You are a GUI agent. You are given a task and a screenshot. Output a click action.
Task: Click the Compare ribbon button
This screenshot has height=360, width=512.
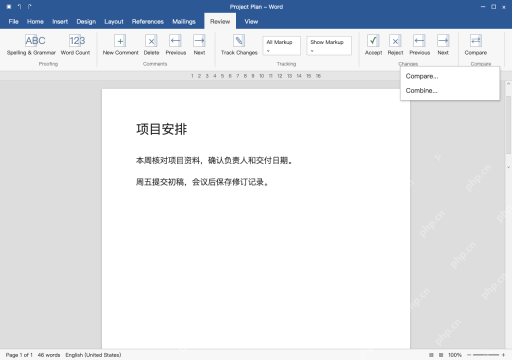click(x=476, y=45)
